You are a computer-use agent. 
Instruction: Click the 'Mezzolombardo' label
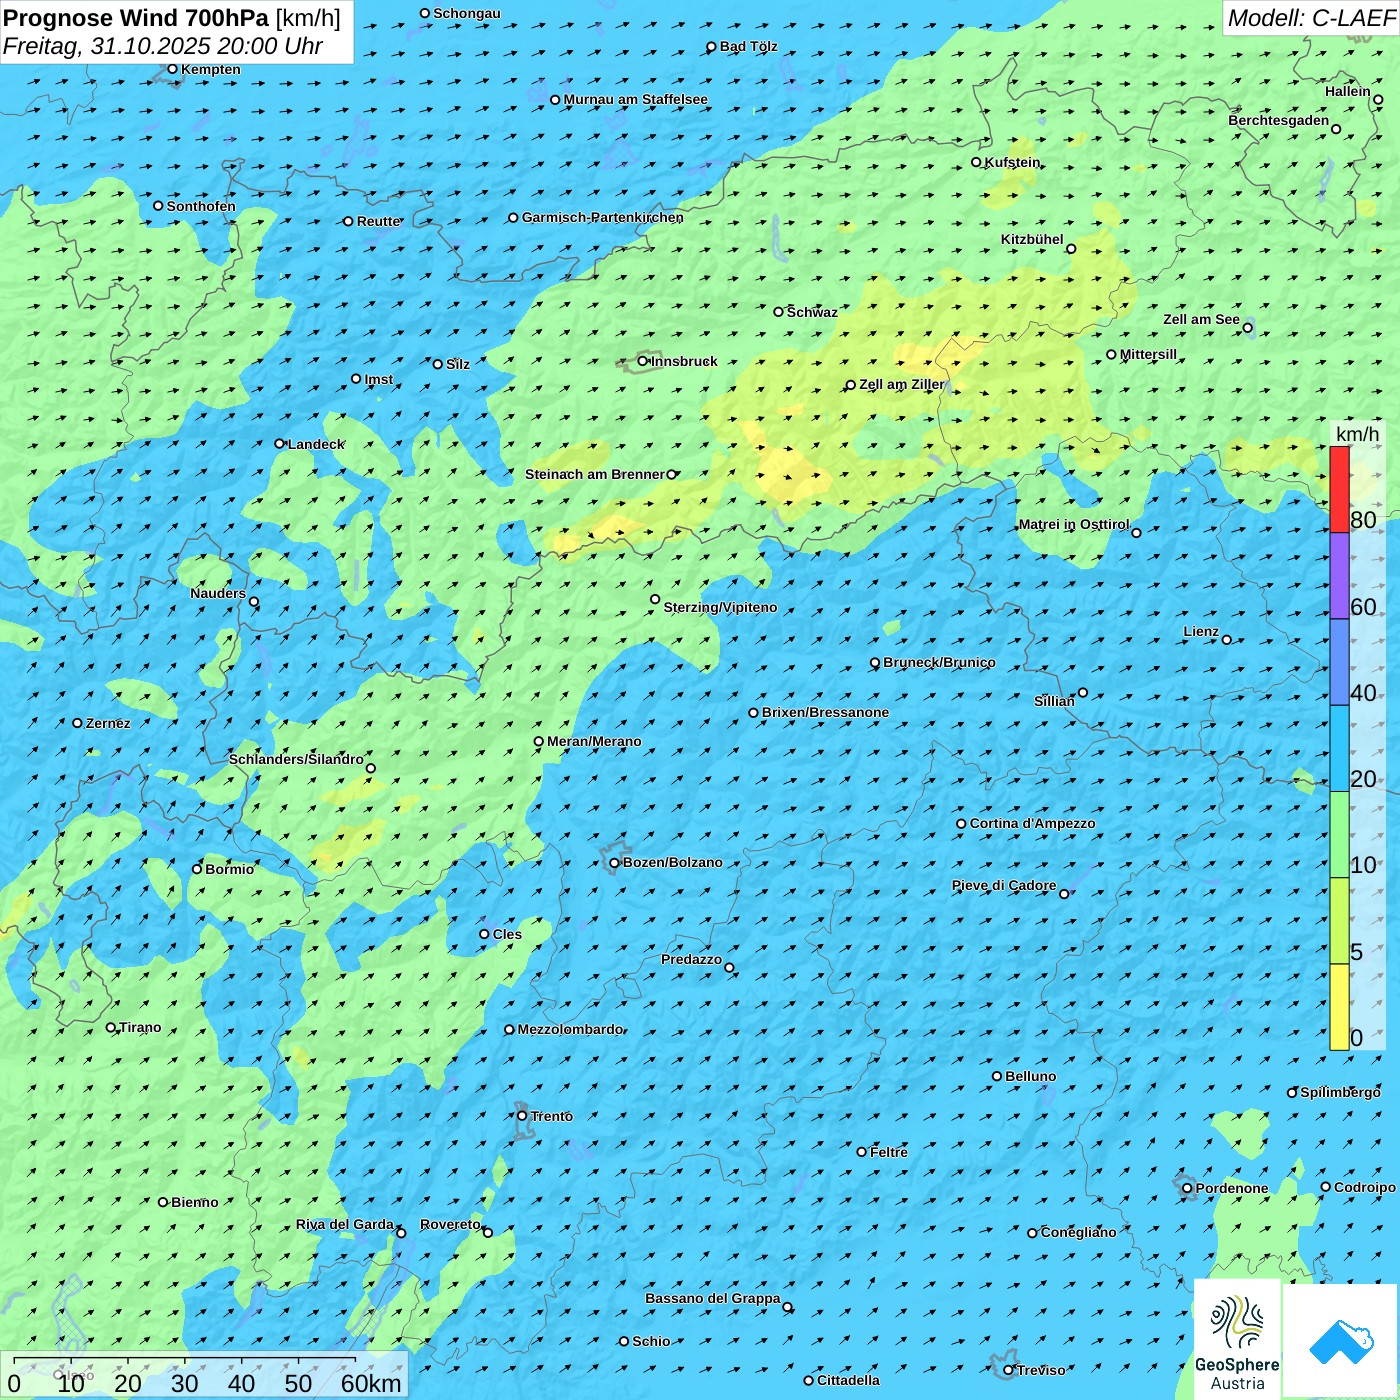571,1030
